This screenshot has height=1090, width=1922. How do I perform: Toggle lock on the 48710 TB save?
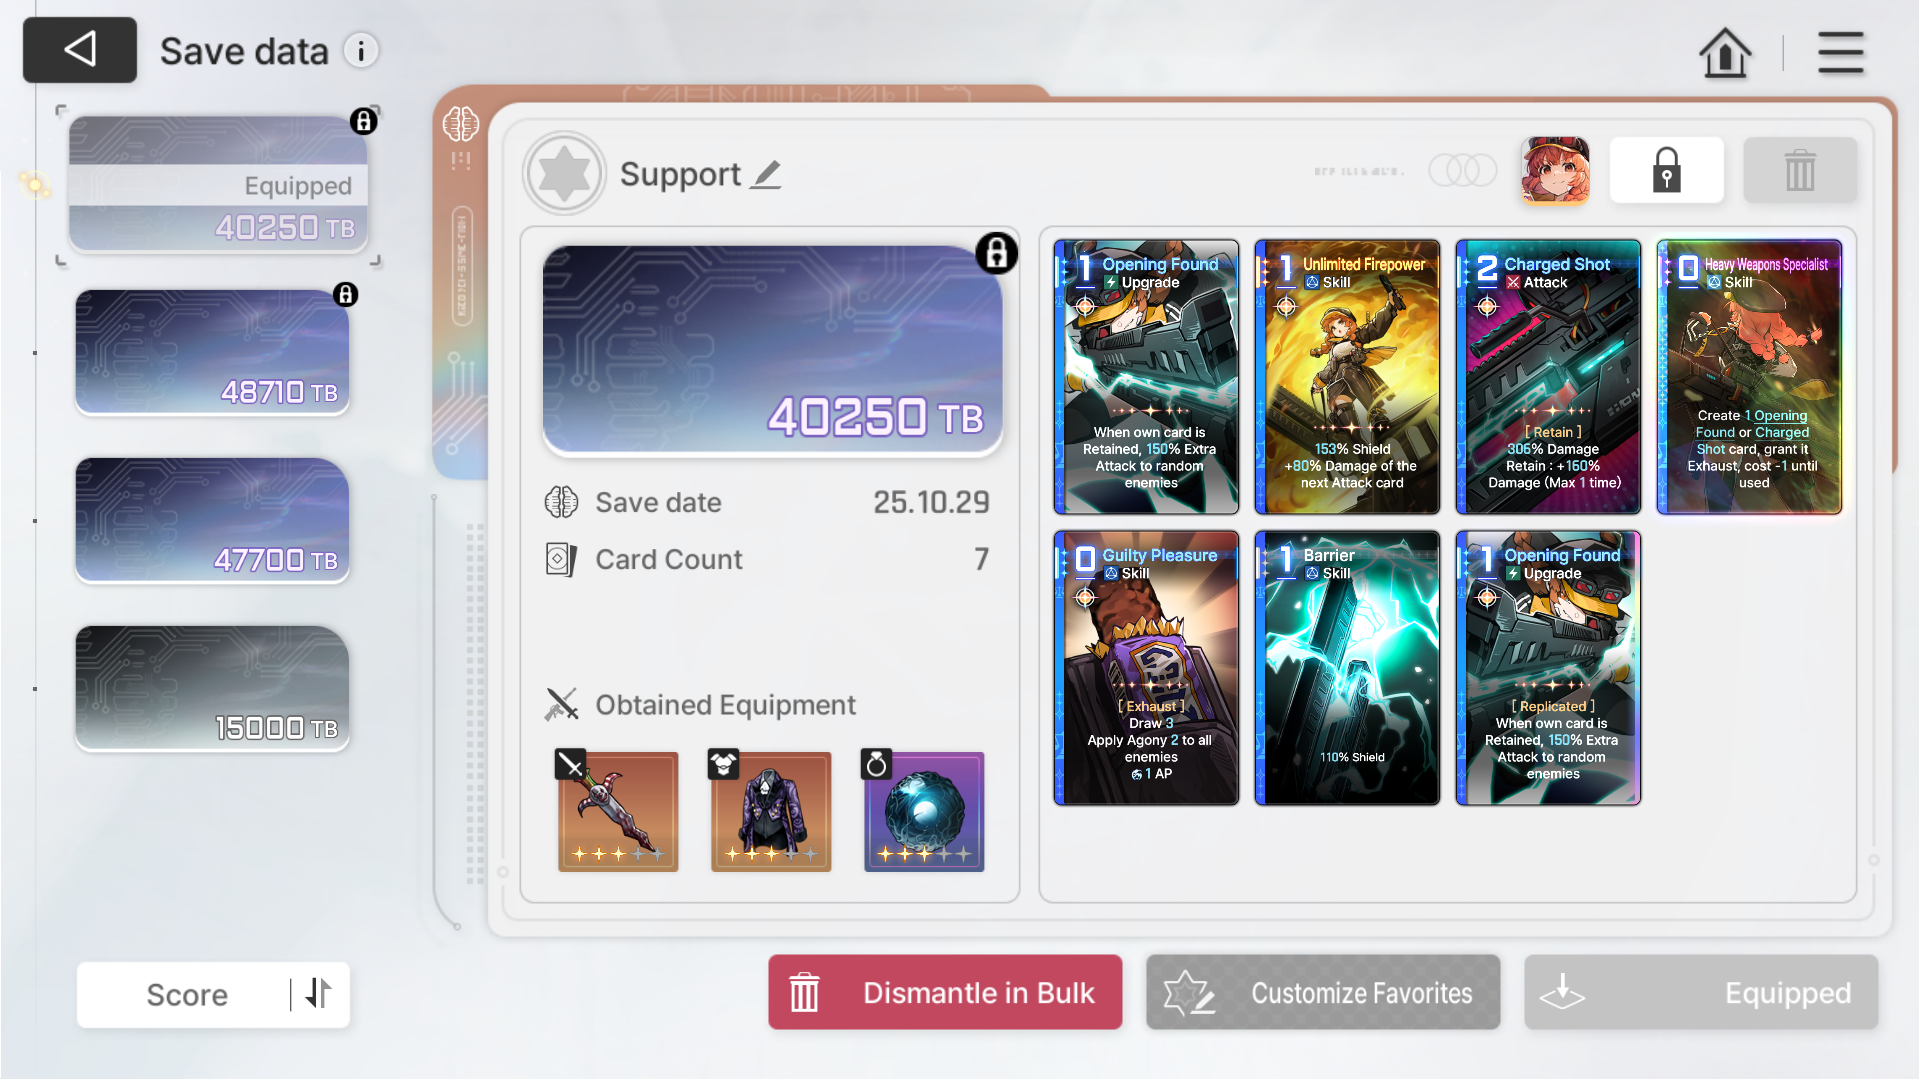click(x=345, y=295)
